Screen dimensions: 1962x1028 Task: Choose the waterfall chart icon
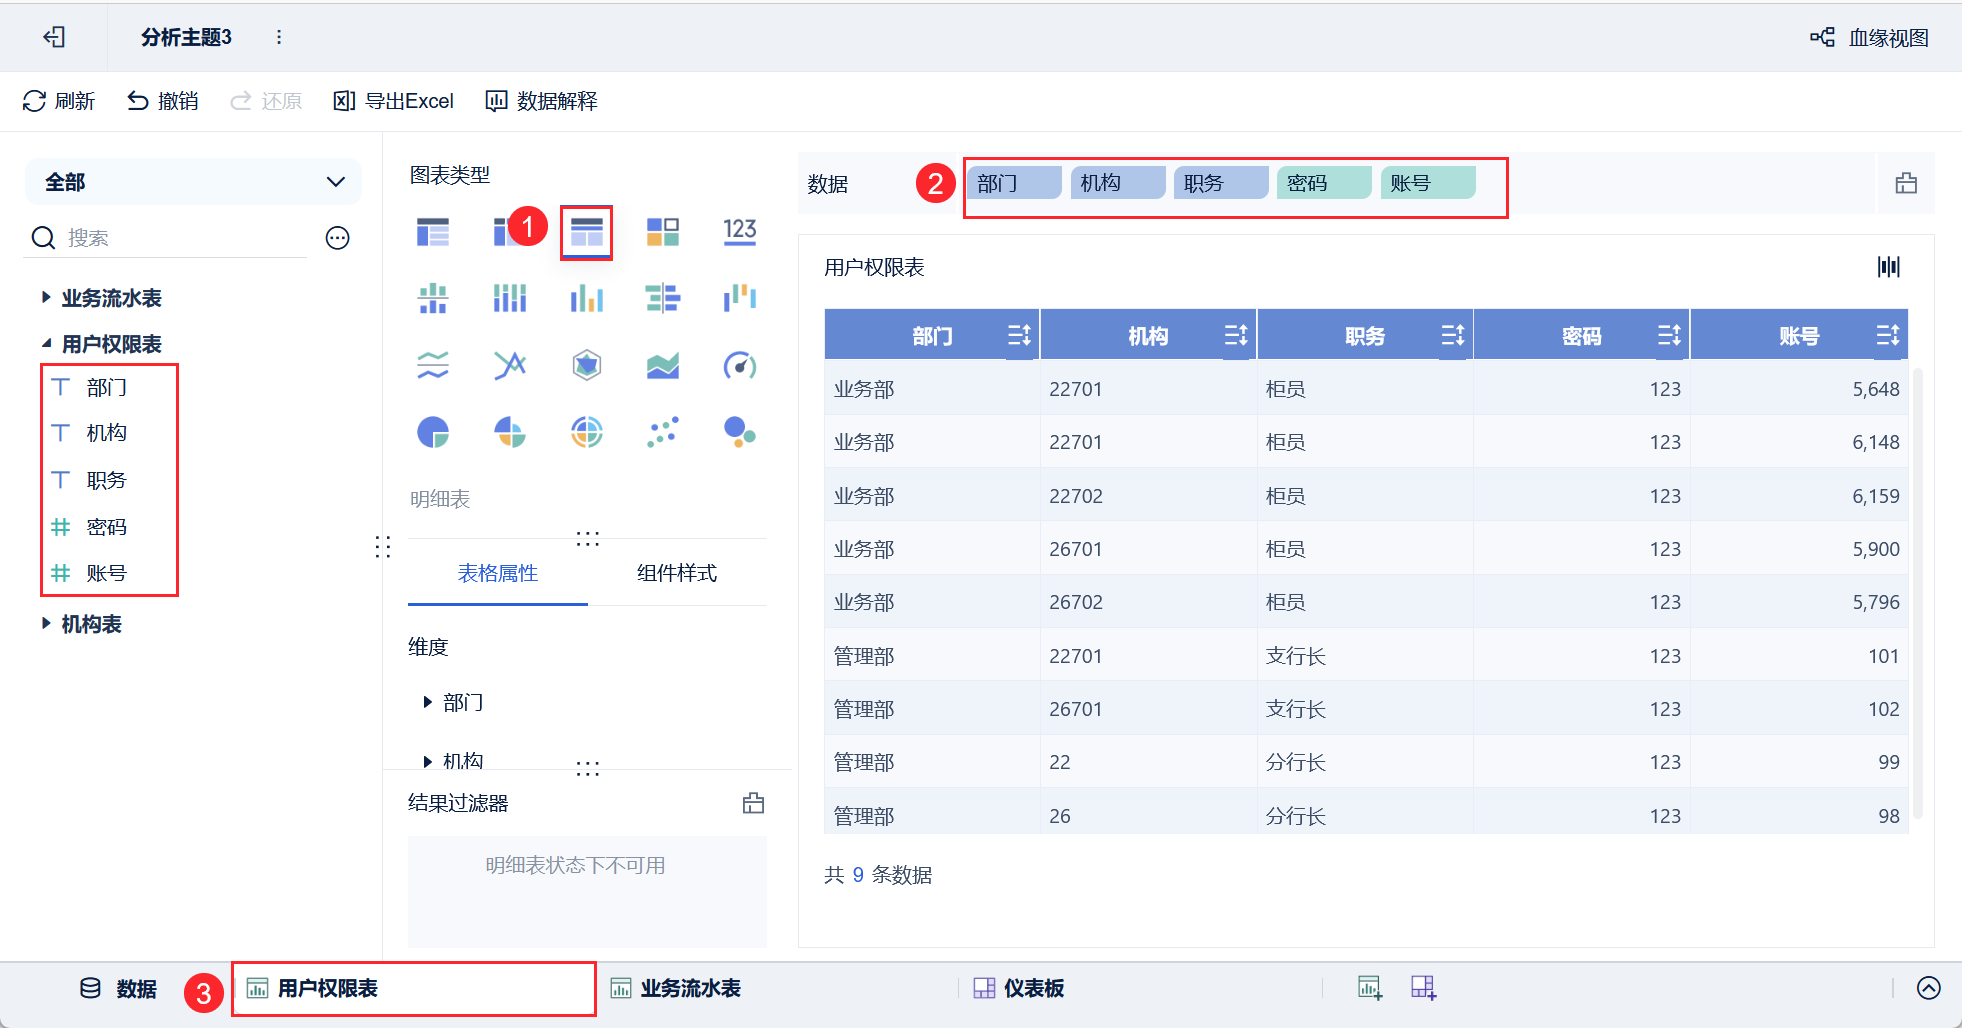tap(740, 298)
